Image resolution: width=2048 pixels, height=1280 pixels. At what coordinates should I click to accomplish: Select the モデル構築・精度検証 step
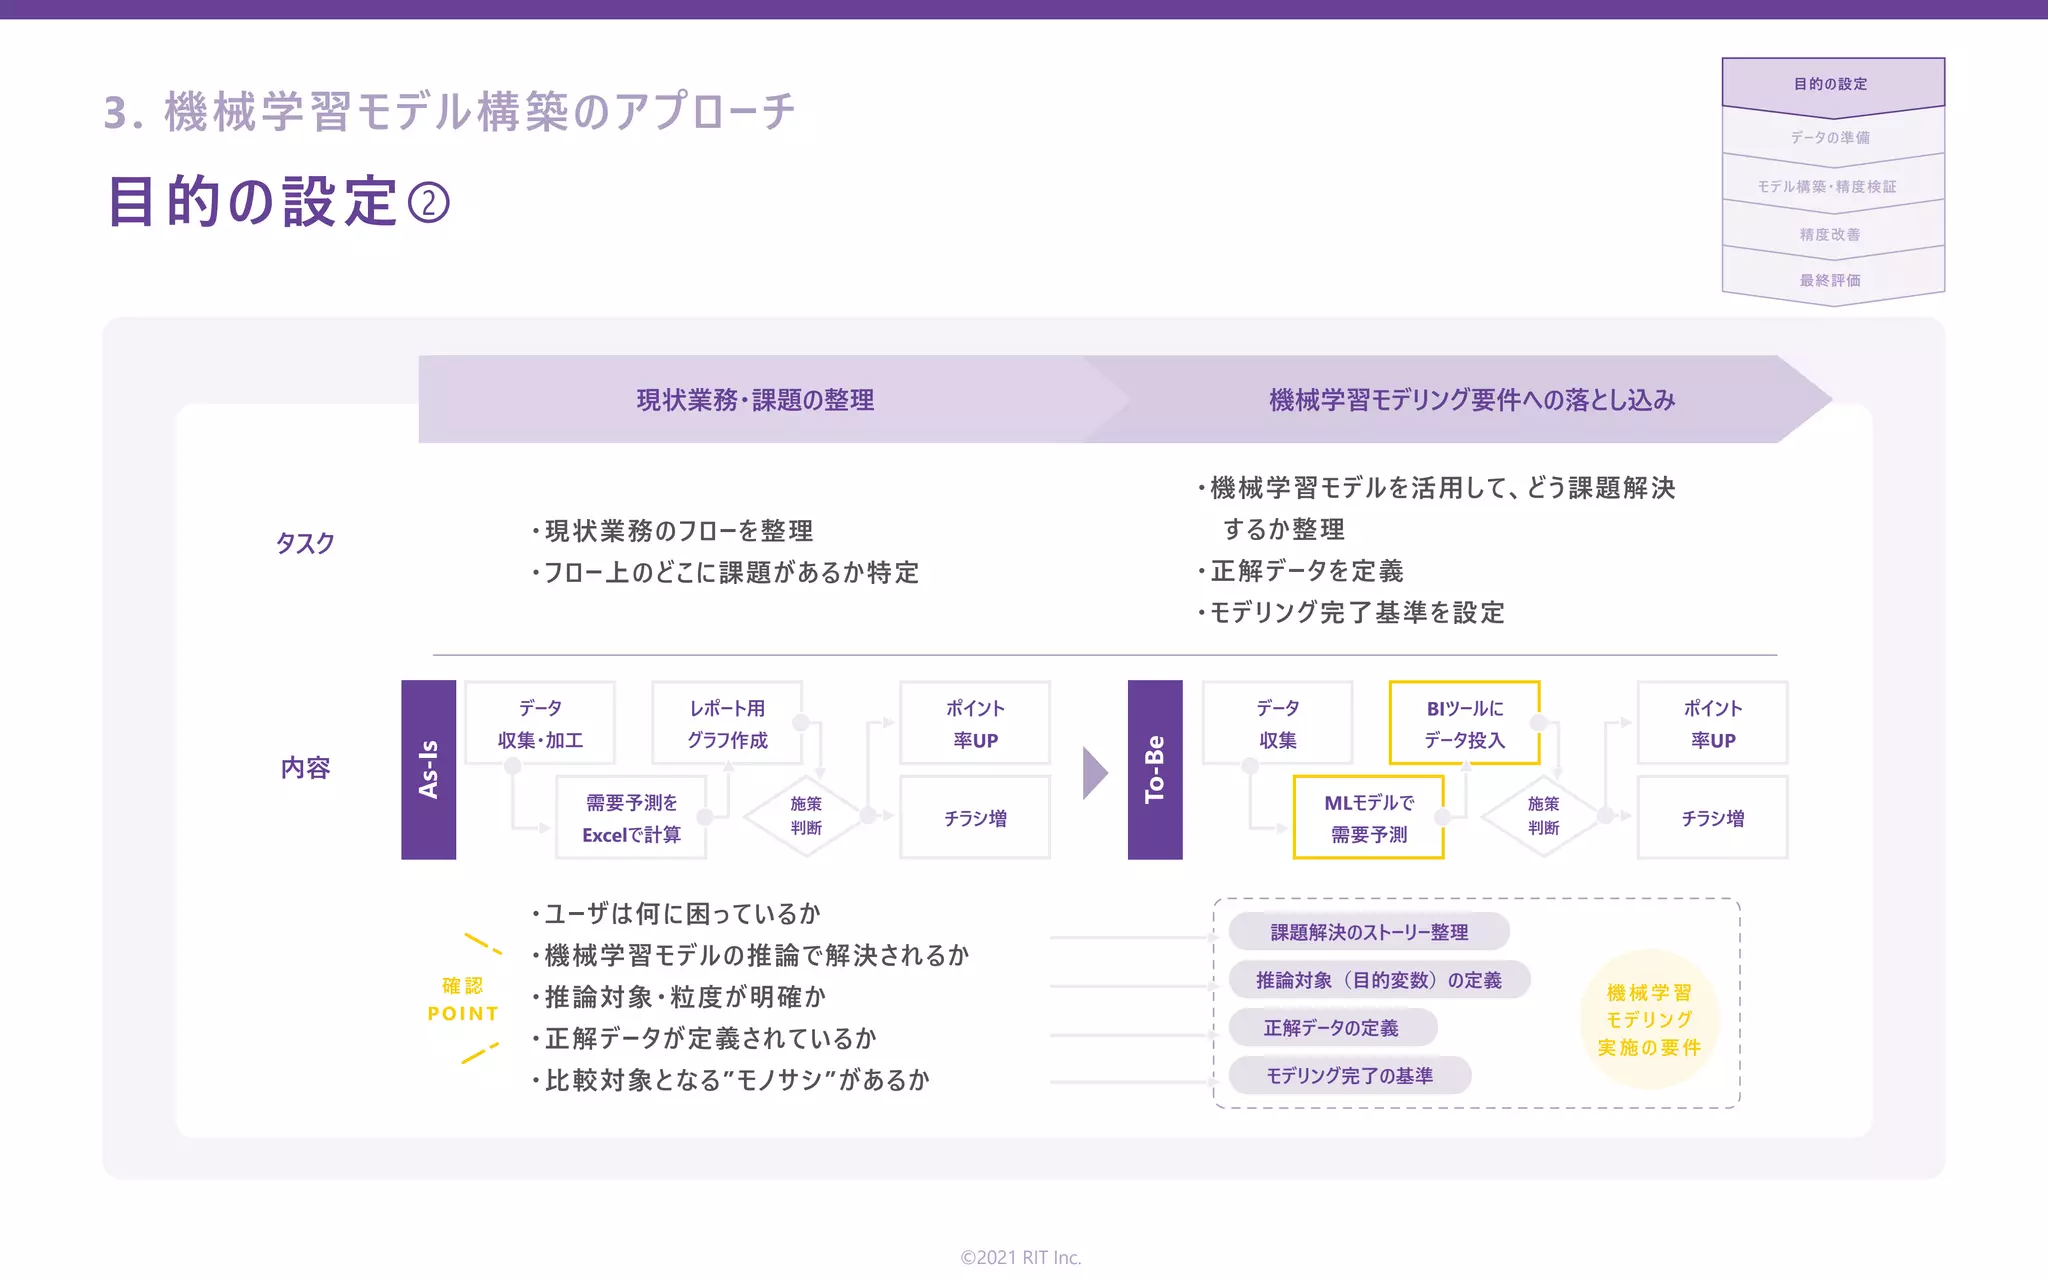pos(1832,186)
